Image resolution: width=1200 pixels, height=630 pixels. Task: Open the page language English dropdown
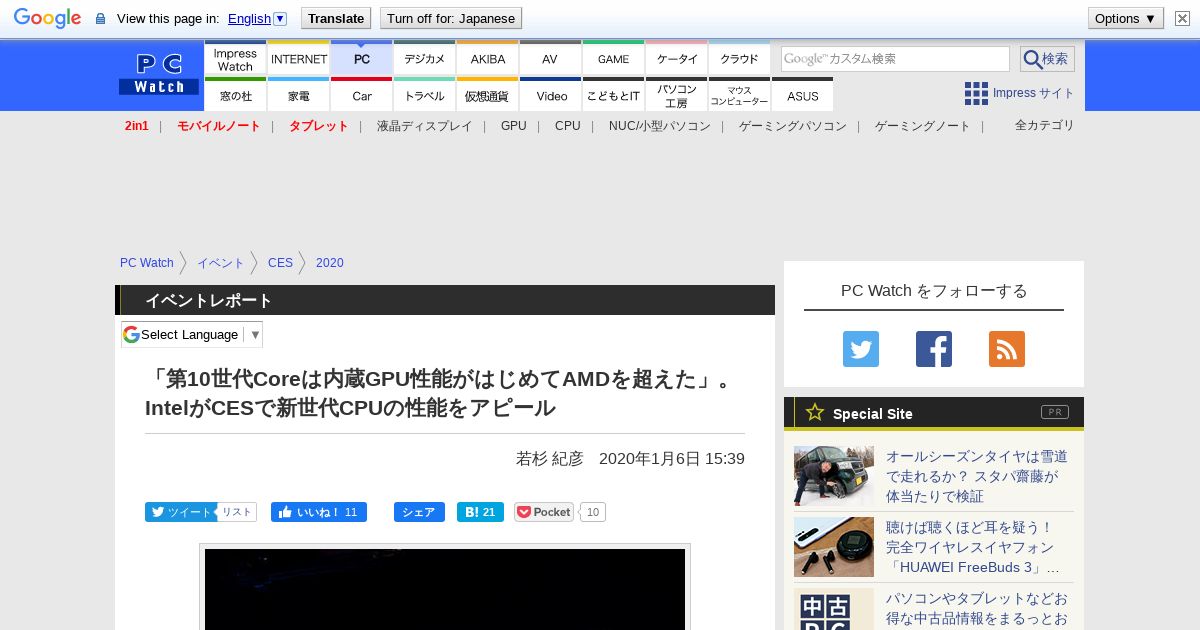click(257, 18)
